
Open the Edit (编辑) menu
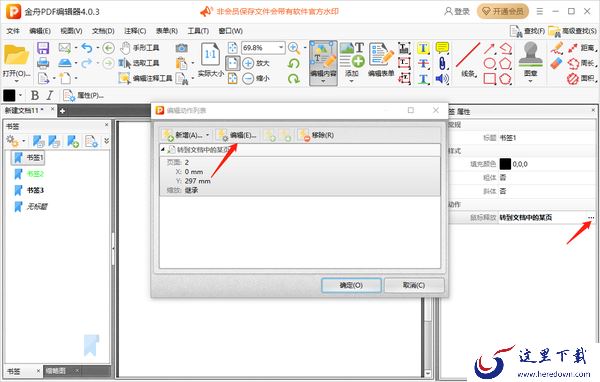coord(40,31)
